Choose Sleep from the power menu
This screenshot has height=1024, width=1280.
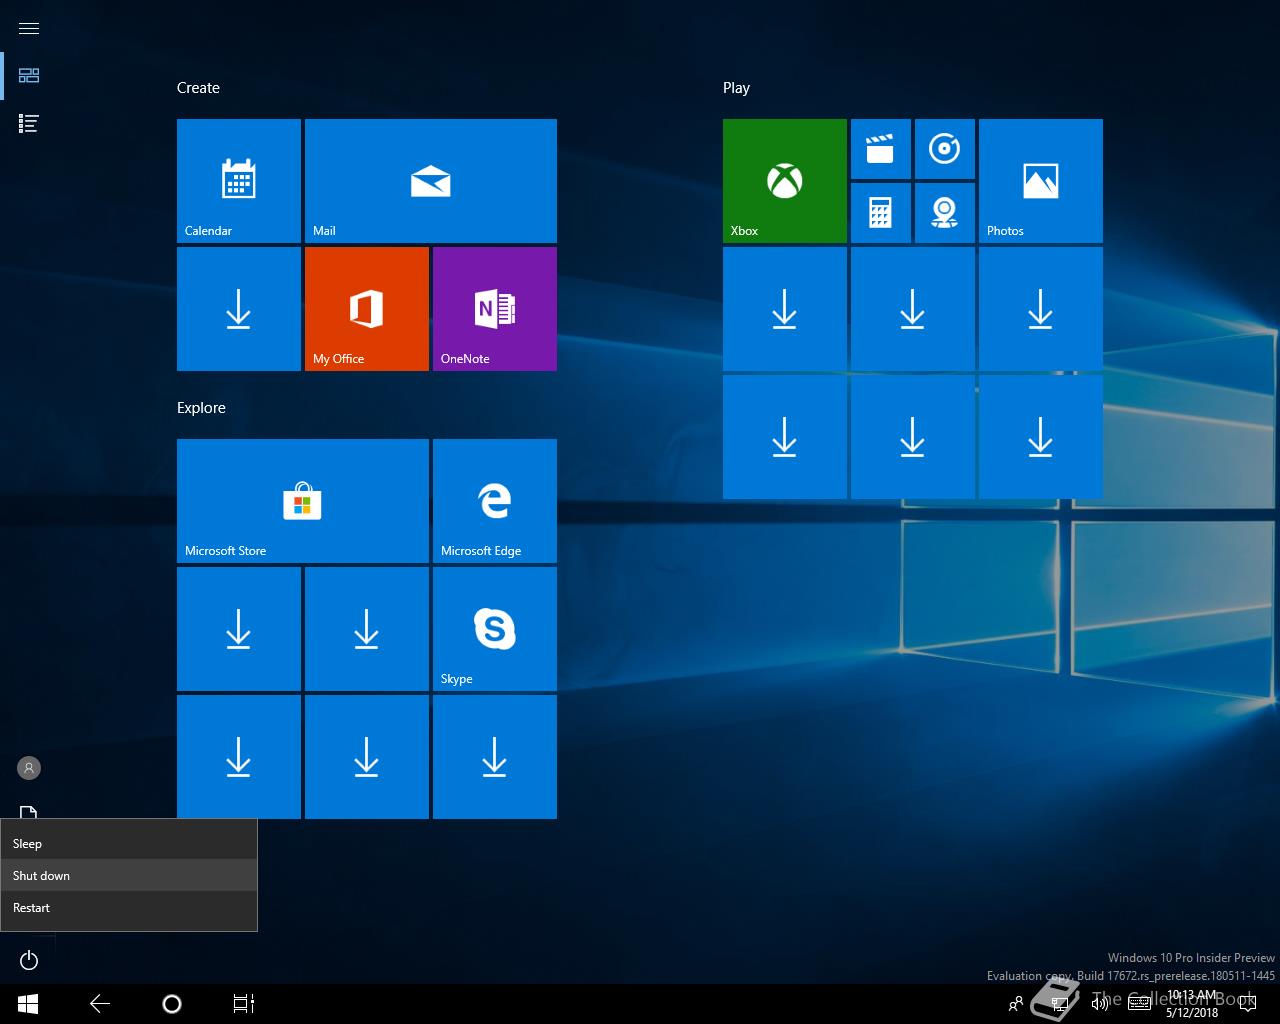(x=129, y=844)
